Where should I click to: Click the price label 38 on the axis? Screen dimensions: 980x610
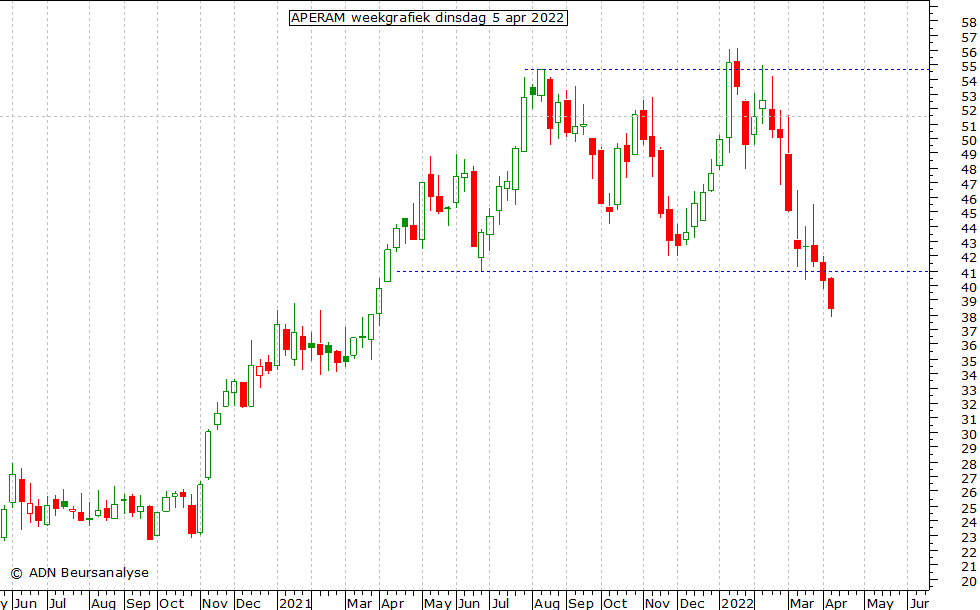[x=969, y=318]
